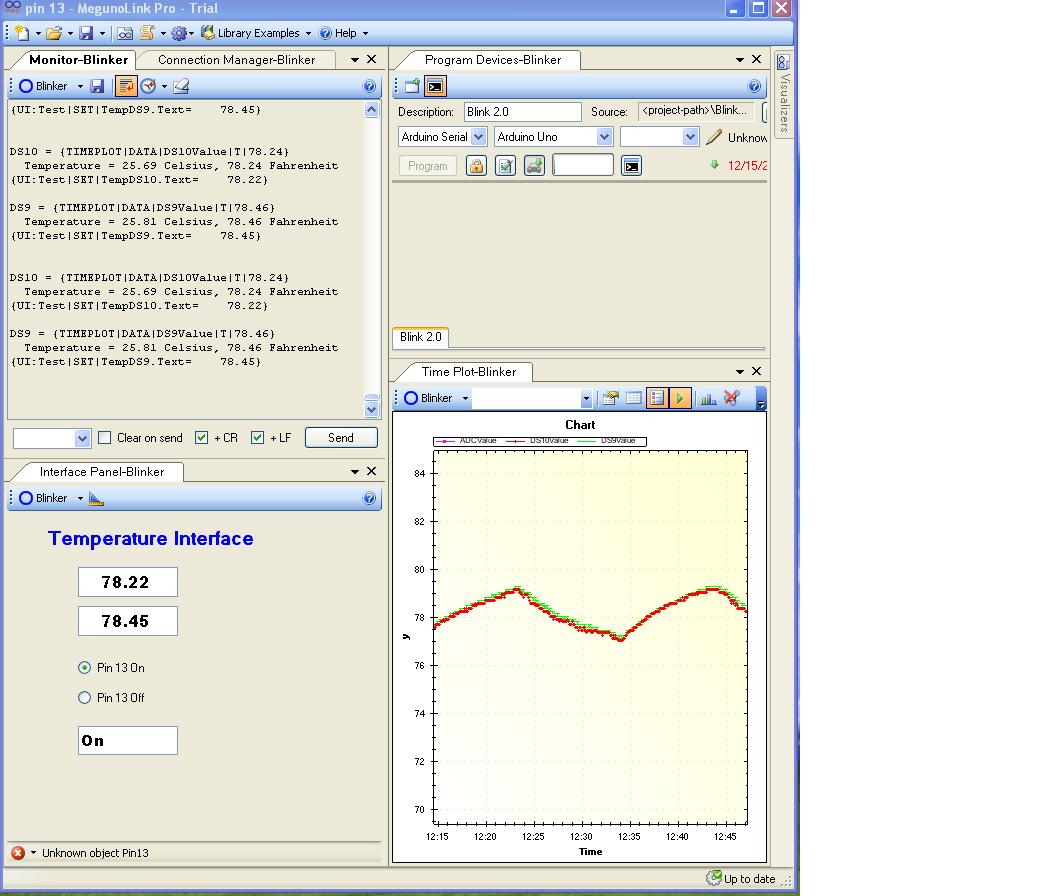The width and height of the screenshot is (1064, 896).
Task: Click the verify sketch icon in Program Devices
Action: click(505, 166)
